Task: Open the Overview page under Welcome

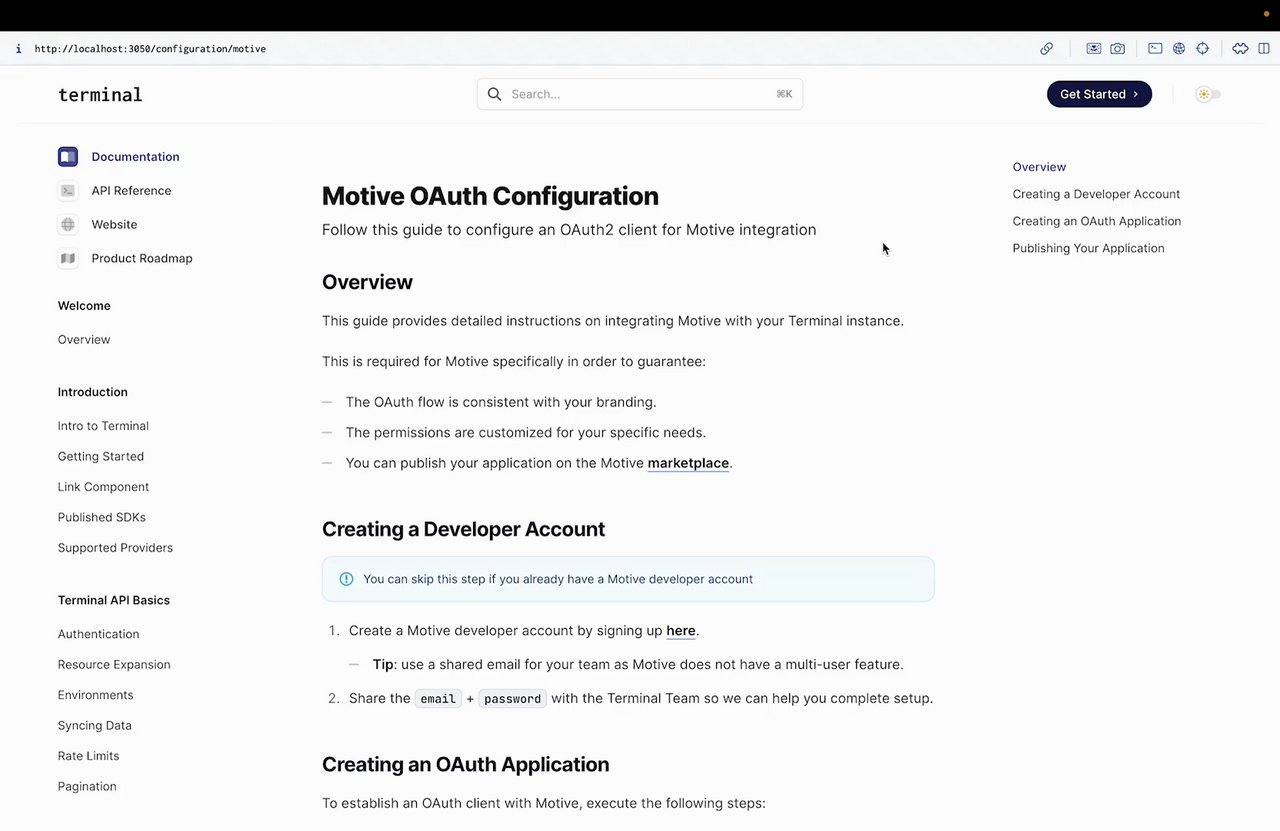Action: pos(84,340)
